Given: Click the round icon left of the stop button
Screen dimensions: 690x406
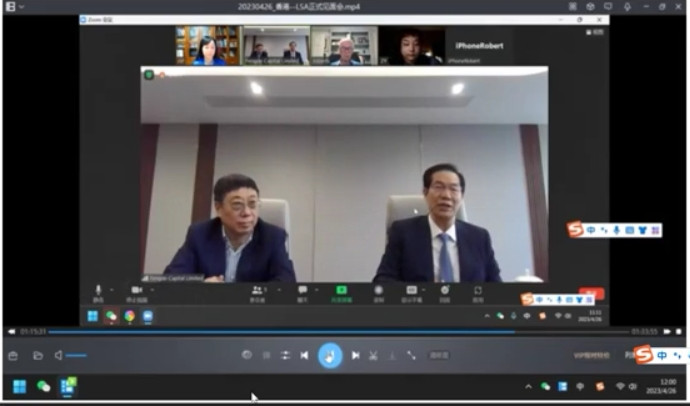Looking at the screenshot, I should [247, 355].
